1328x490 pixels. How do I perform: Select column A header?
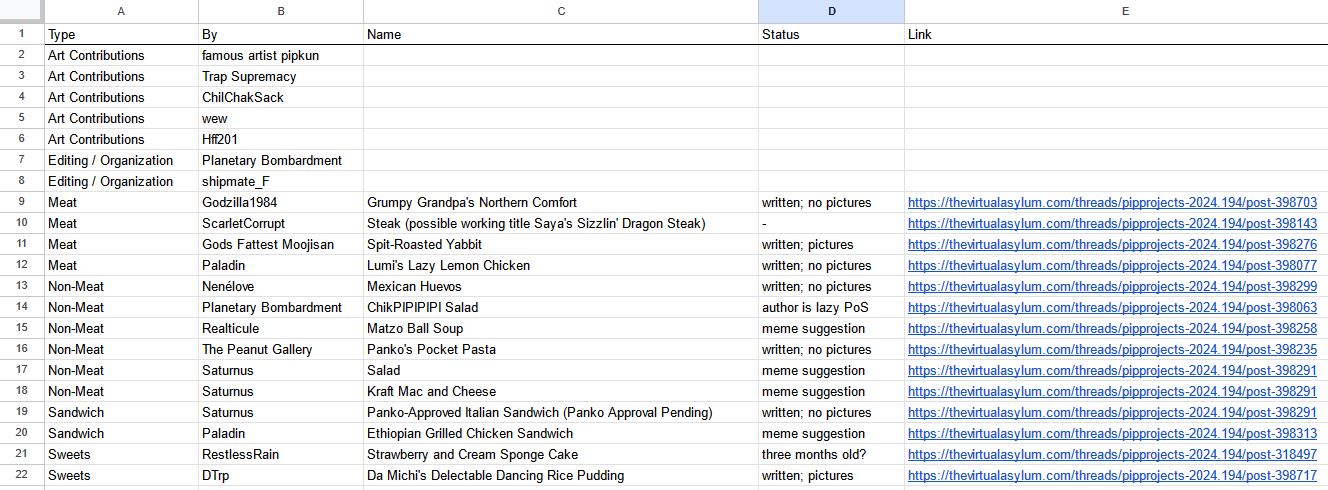(121, 11)
